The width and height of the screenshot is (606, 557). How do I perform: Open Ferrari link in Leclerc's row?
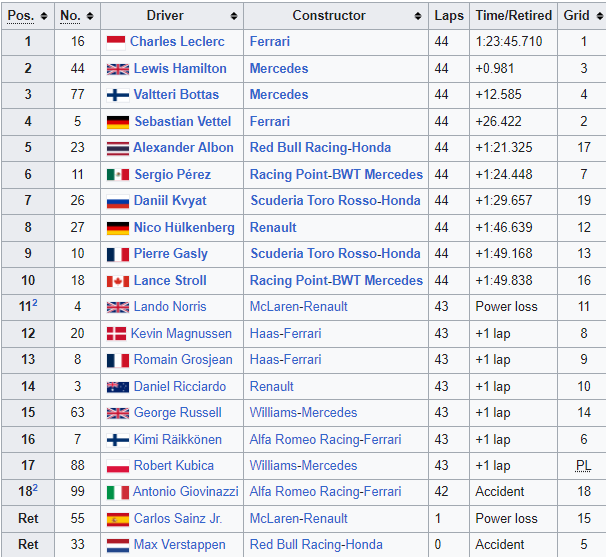(x=270, y=41)
